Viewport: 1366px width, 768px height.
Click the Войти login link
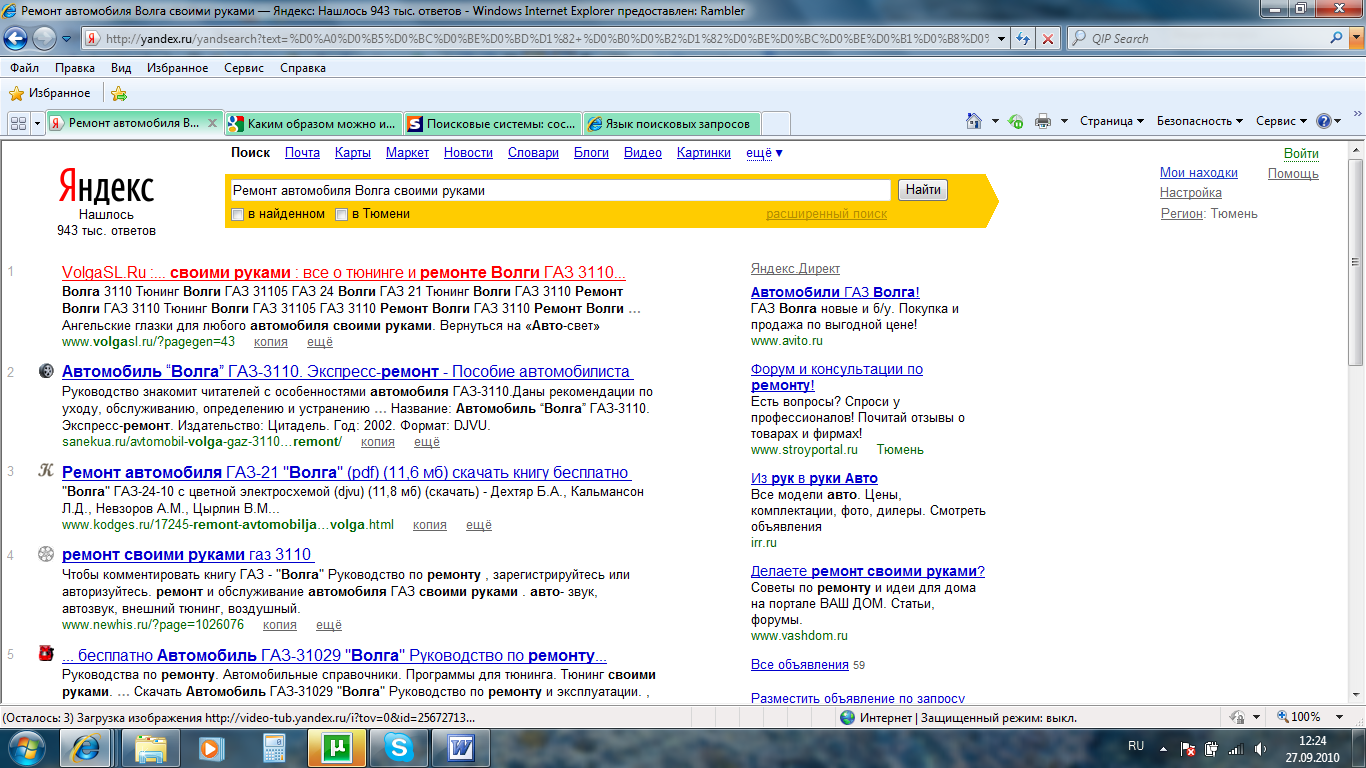click(1301, 154)
